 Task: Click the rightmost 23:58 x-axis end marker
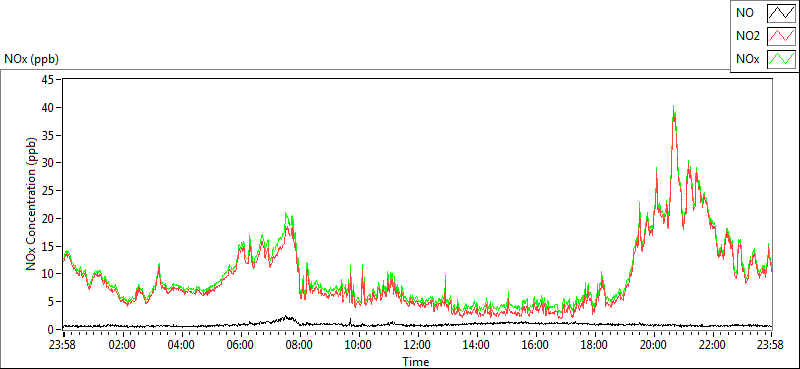coord(771,344)
